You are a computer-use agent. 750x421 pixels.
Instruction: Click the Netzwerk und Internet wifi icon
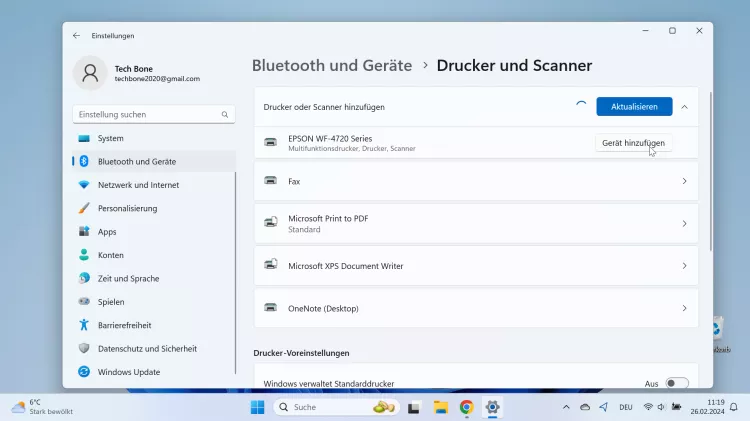(84, 185)
